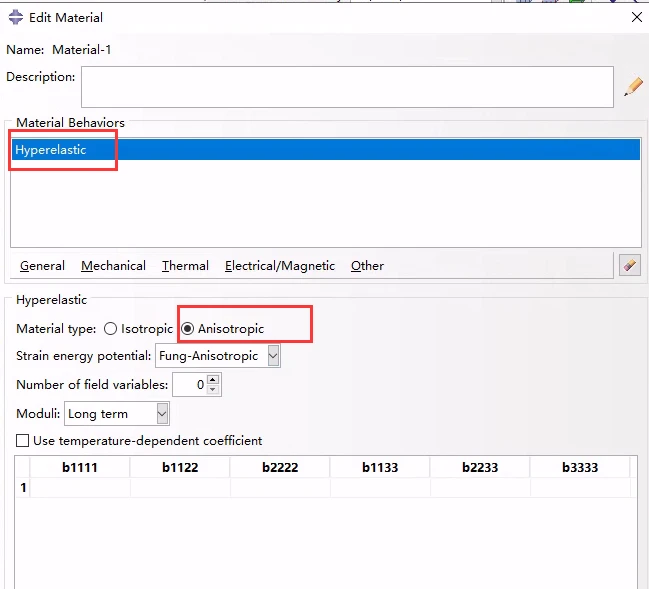This screenshot has width=649, height=589.
Task: Open the Moduli Long term dropdown
Action: pos(162,414)
